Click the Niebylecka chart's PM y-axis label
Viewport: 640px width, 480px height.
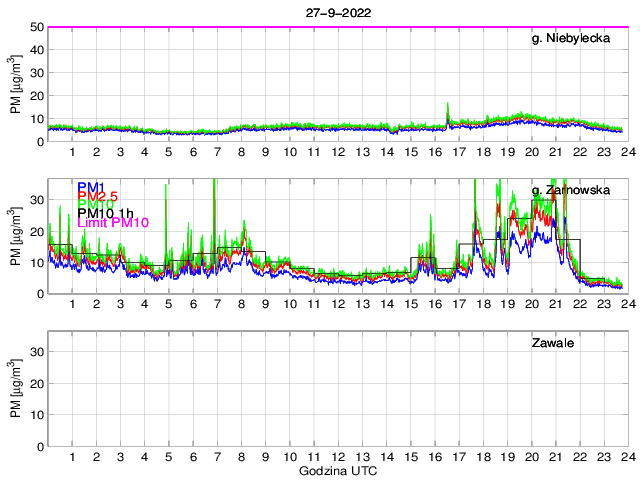15,84
